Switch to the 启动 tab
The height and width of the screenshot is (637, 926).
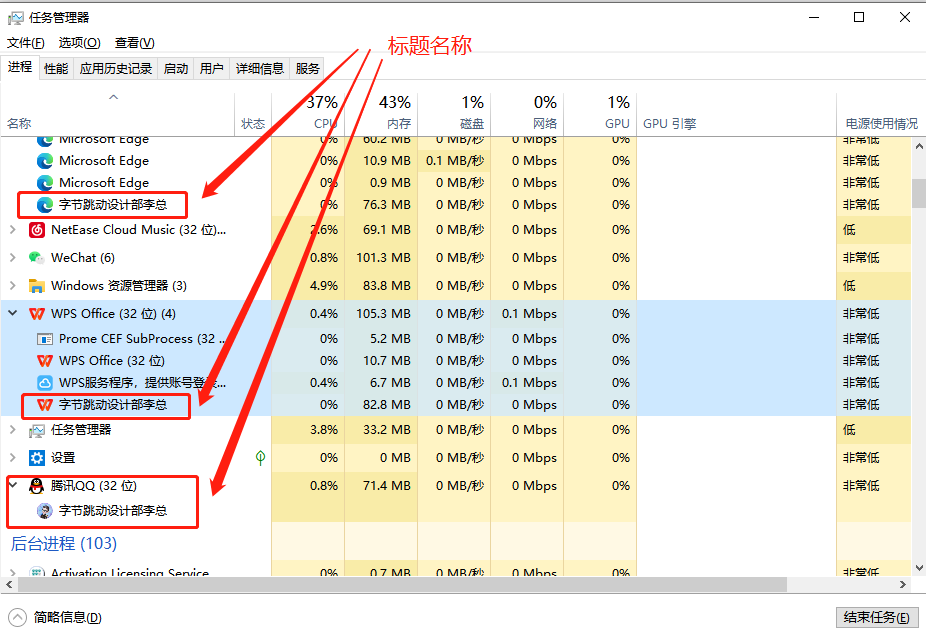[176, 69]
